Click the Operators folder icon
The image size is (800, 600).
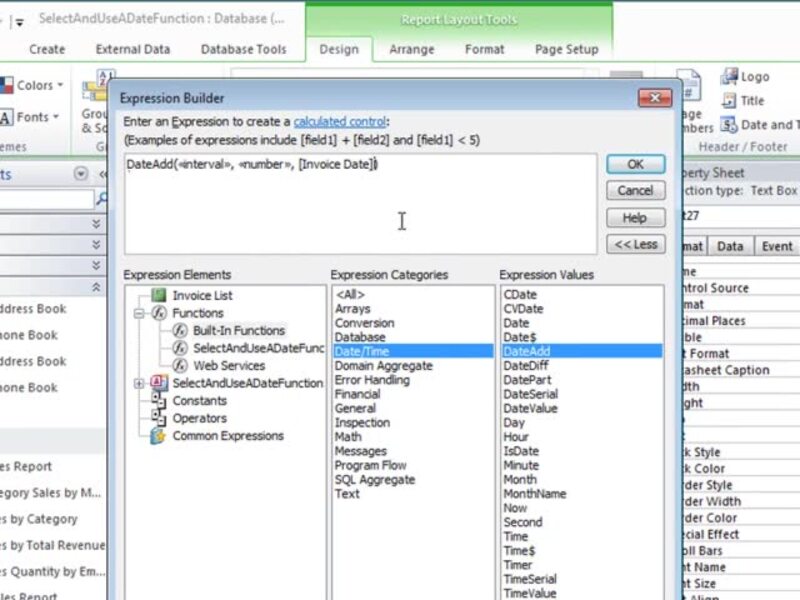(158, 418)
